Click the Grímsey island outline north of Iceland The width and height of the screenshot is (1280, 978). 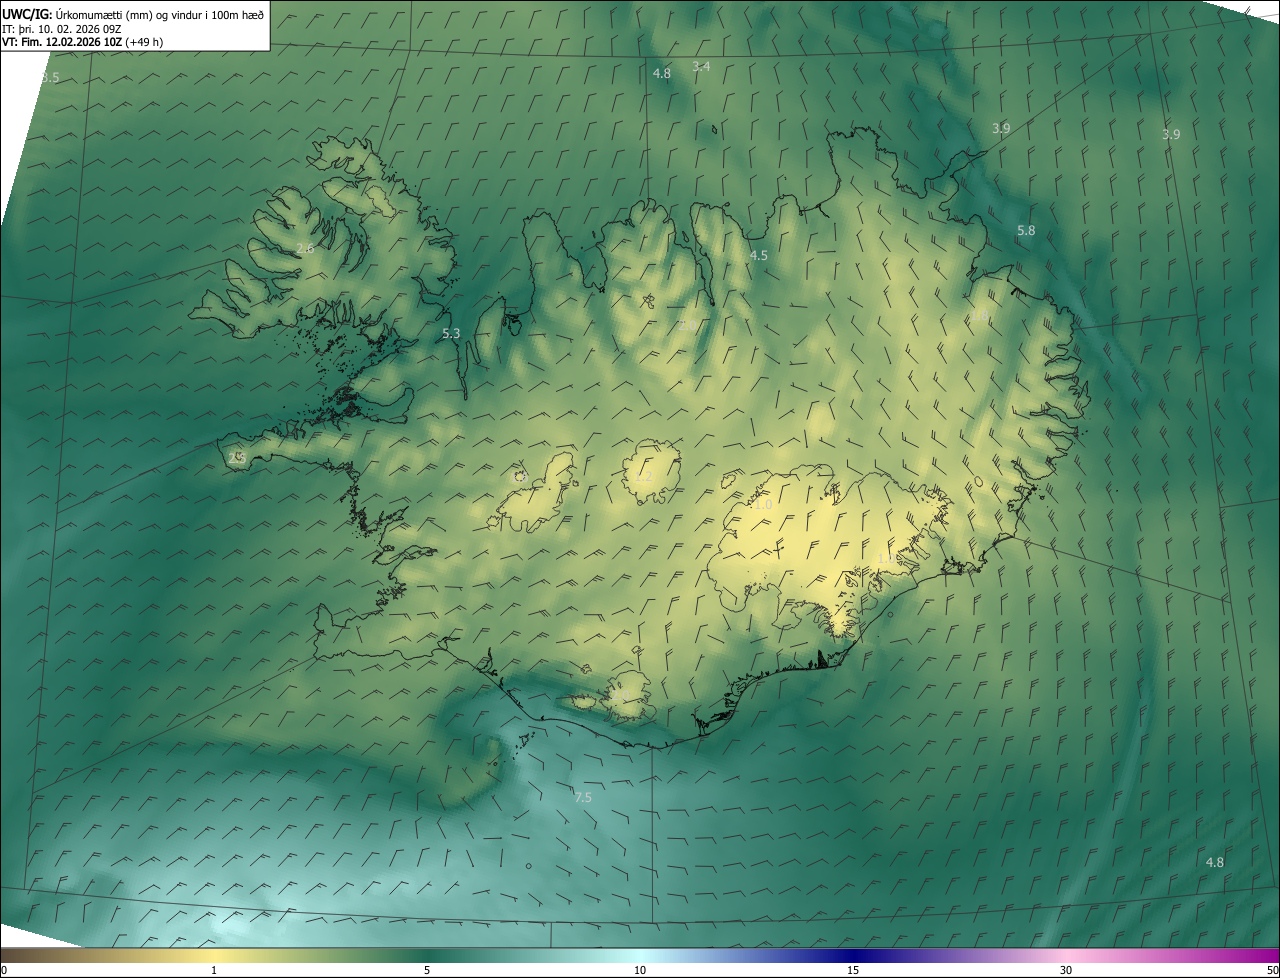click(x=716, y=128)
